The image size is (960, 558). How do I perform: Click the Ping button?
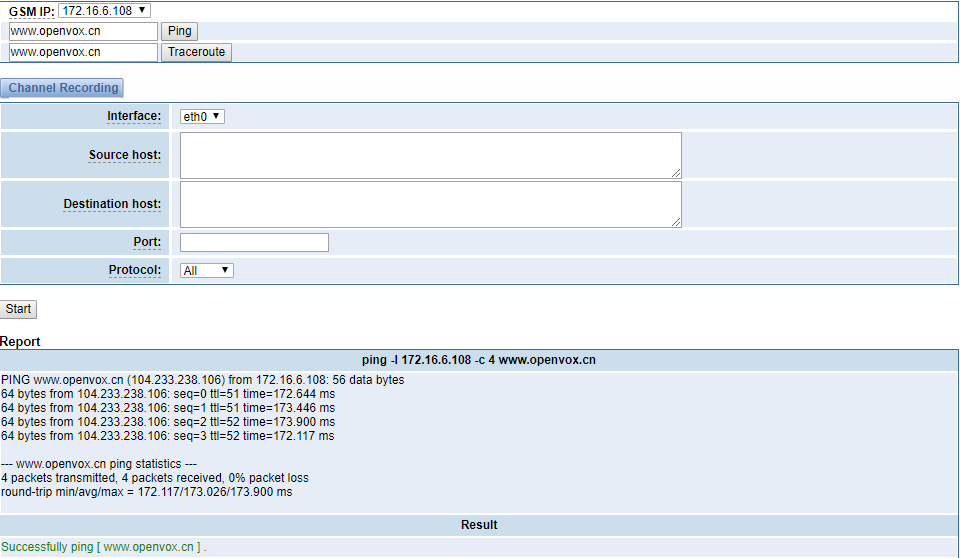[179, 31]
